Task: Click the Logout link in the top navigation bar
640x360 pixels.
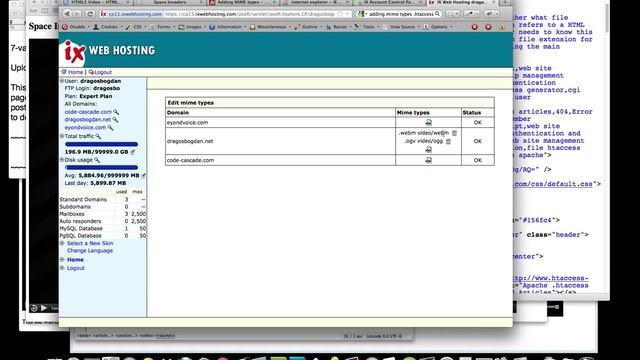Action: 103,72
